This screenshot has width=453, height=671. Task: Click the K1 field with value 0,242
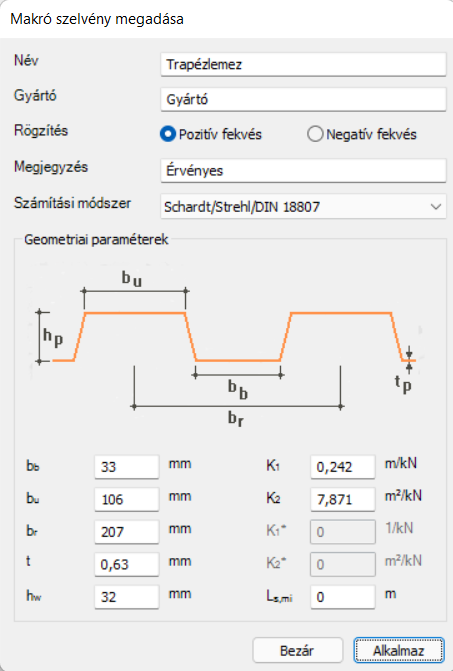coord(343,467)
